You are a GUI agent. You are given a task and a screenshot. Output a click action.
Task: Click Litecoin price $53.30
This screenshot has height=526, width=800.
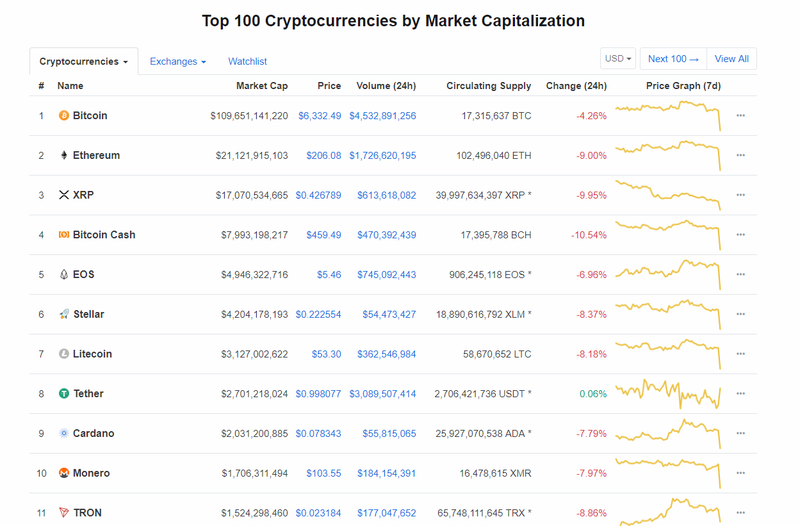click(x=327, y=354)
